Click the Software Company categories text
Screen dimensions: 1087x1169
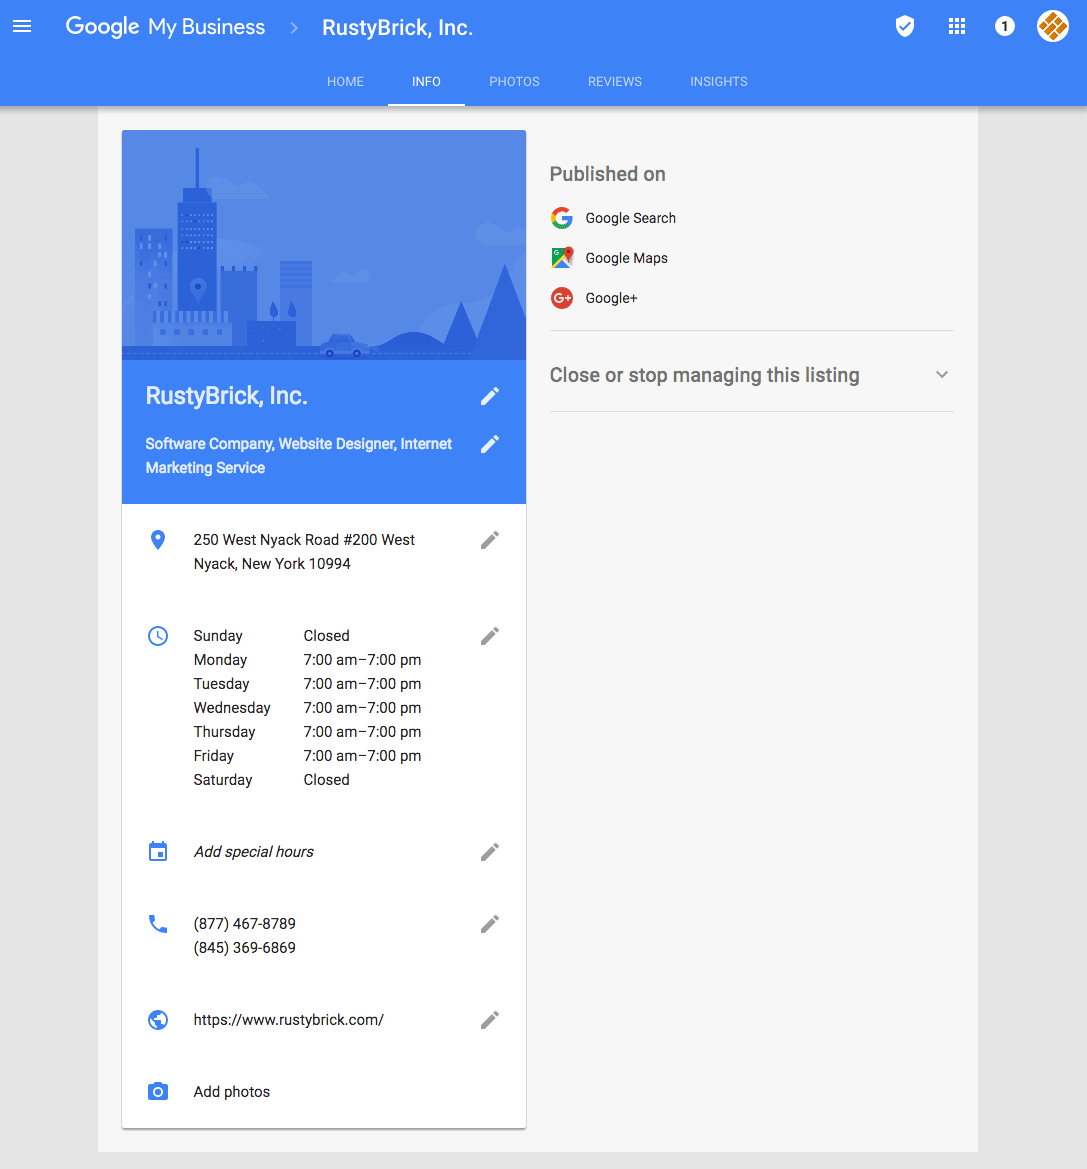click(298, 456)
